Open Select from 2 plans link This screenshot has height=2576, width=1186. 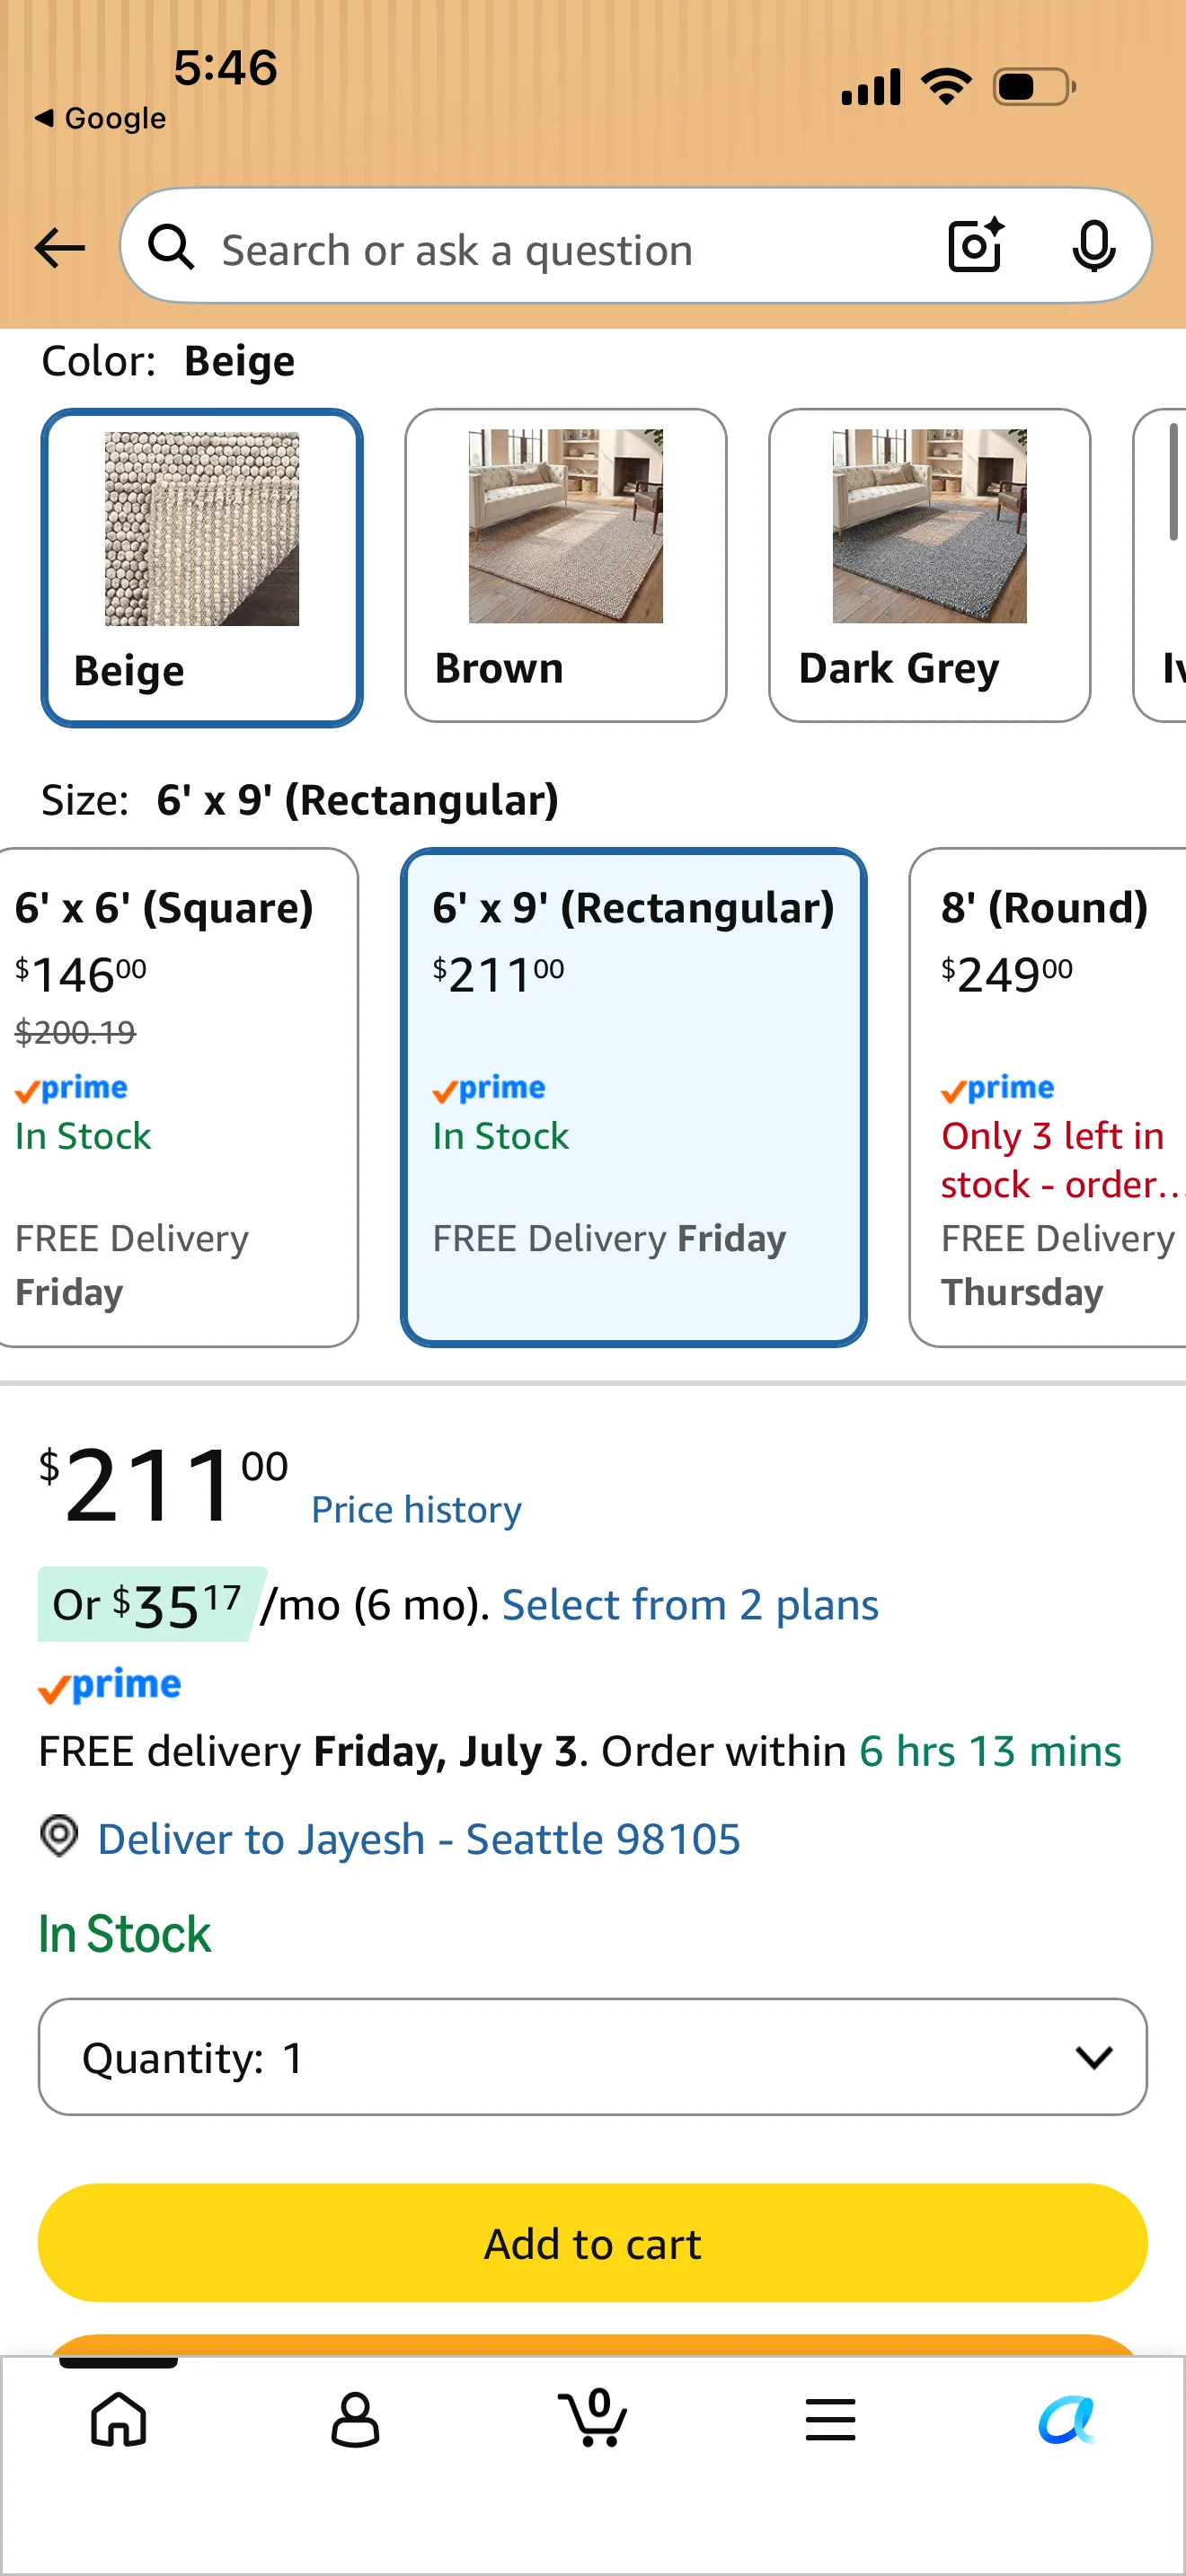(690, 1604)
